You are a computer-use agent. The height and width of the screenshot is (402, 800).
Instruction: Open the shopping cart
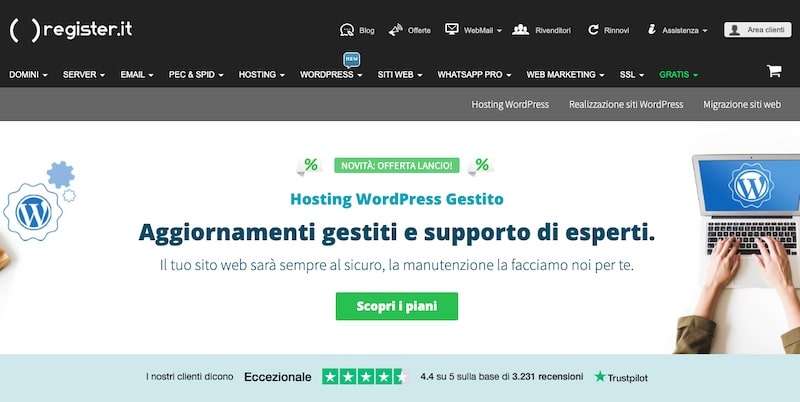pyautogui.click(x=774, y=71)
